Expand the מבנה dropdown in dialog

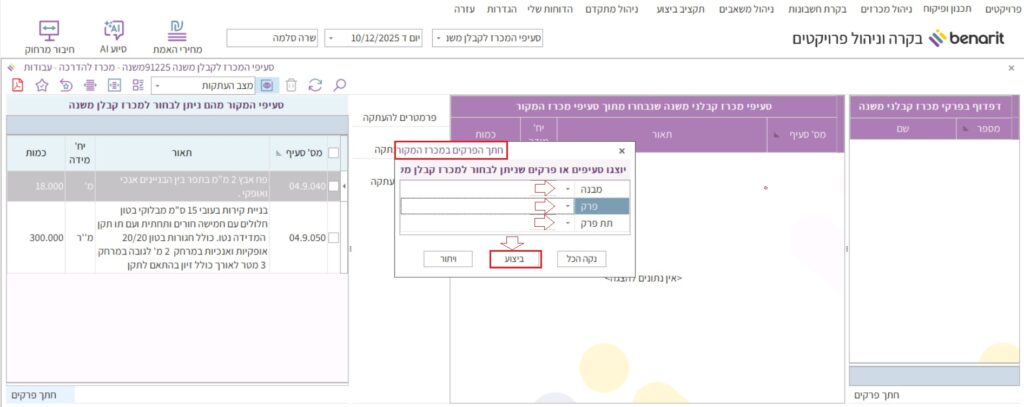tap(568, 188)
